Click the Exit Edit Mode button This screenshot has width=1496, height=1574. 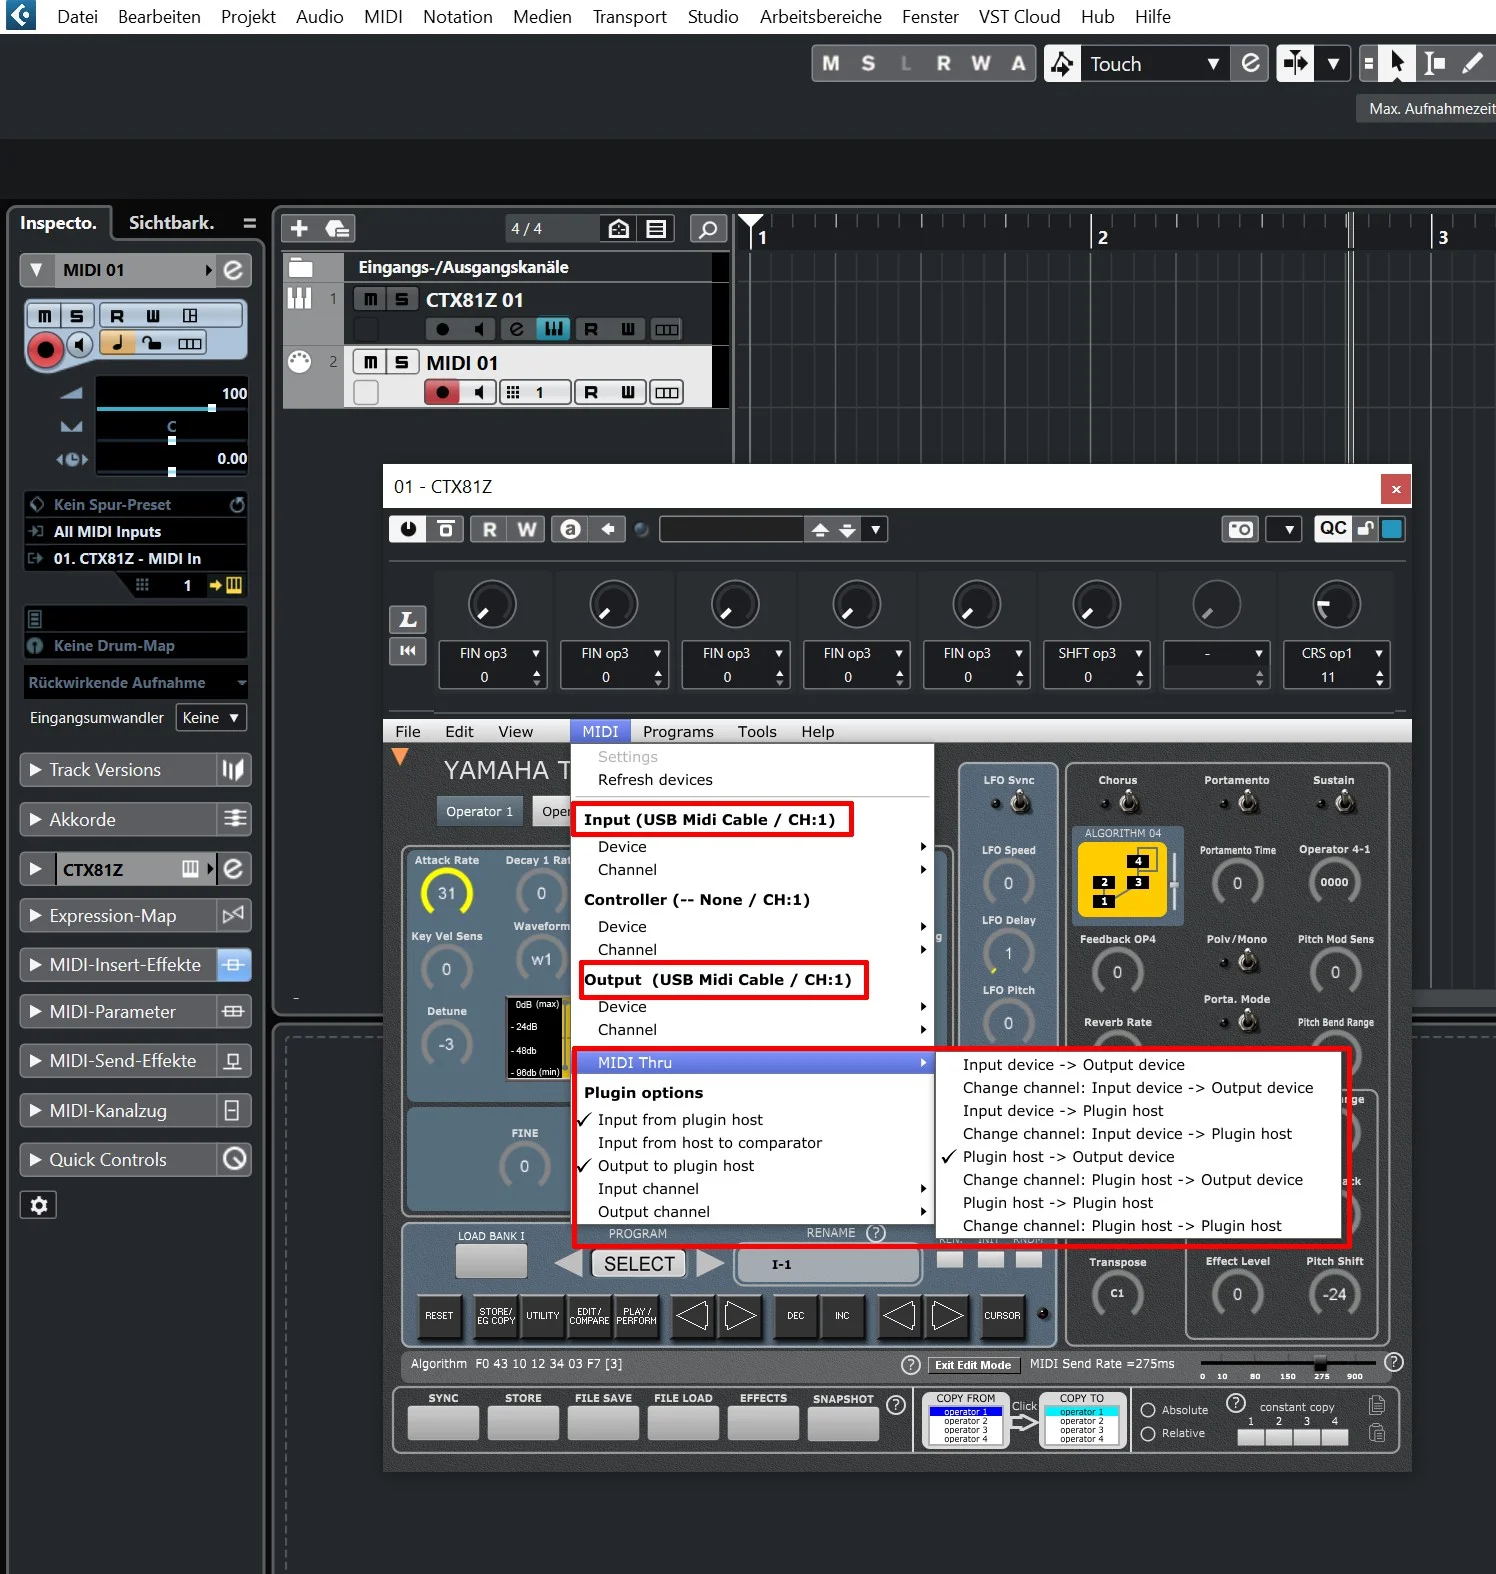(973, 1365)
